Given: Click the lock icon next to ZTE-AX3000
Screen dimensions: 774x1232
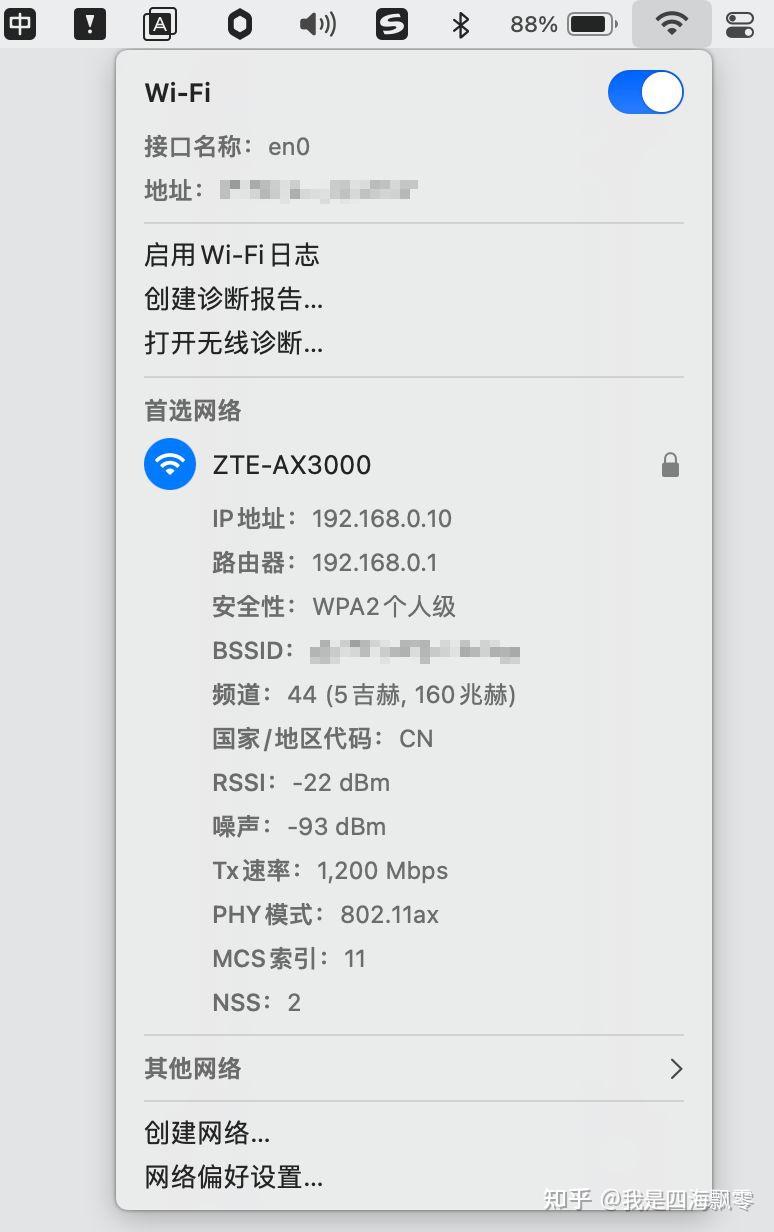Looking at the screenshot, I should (x=671, y=464).
